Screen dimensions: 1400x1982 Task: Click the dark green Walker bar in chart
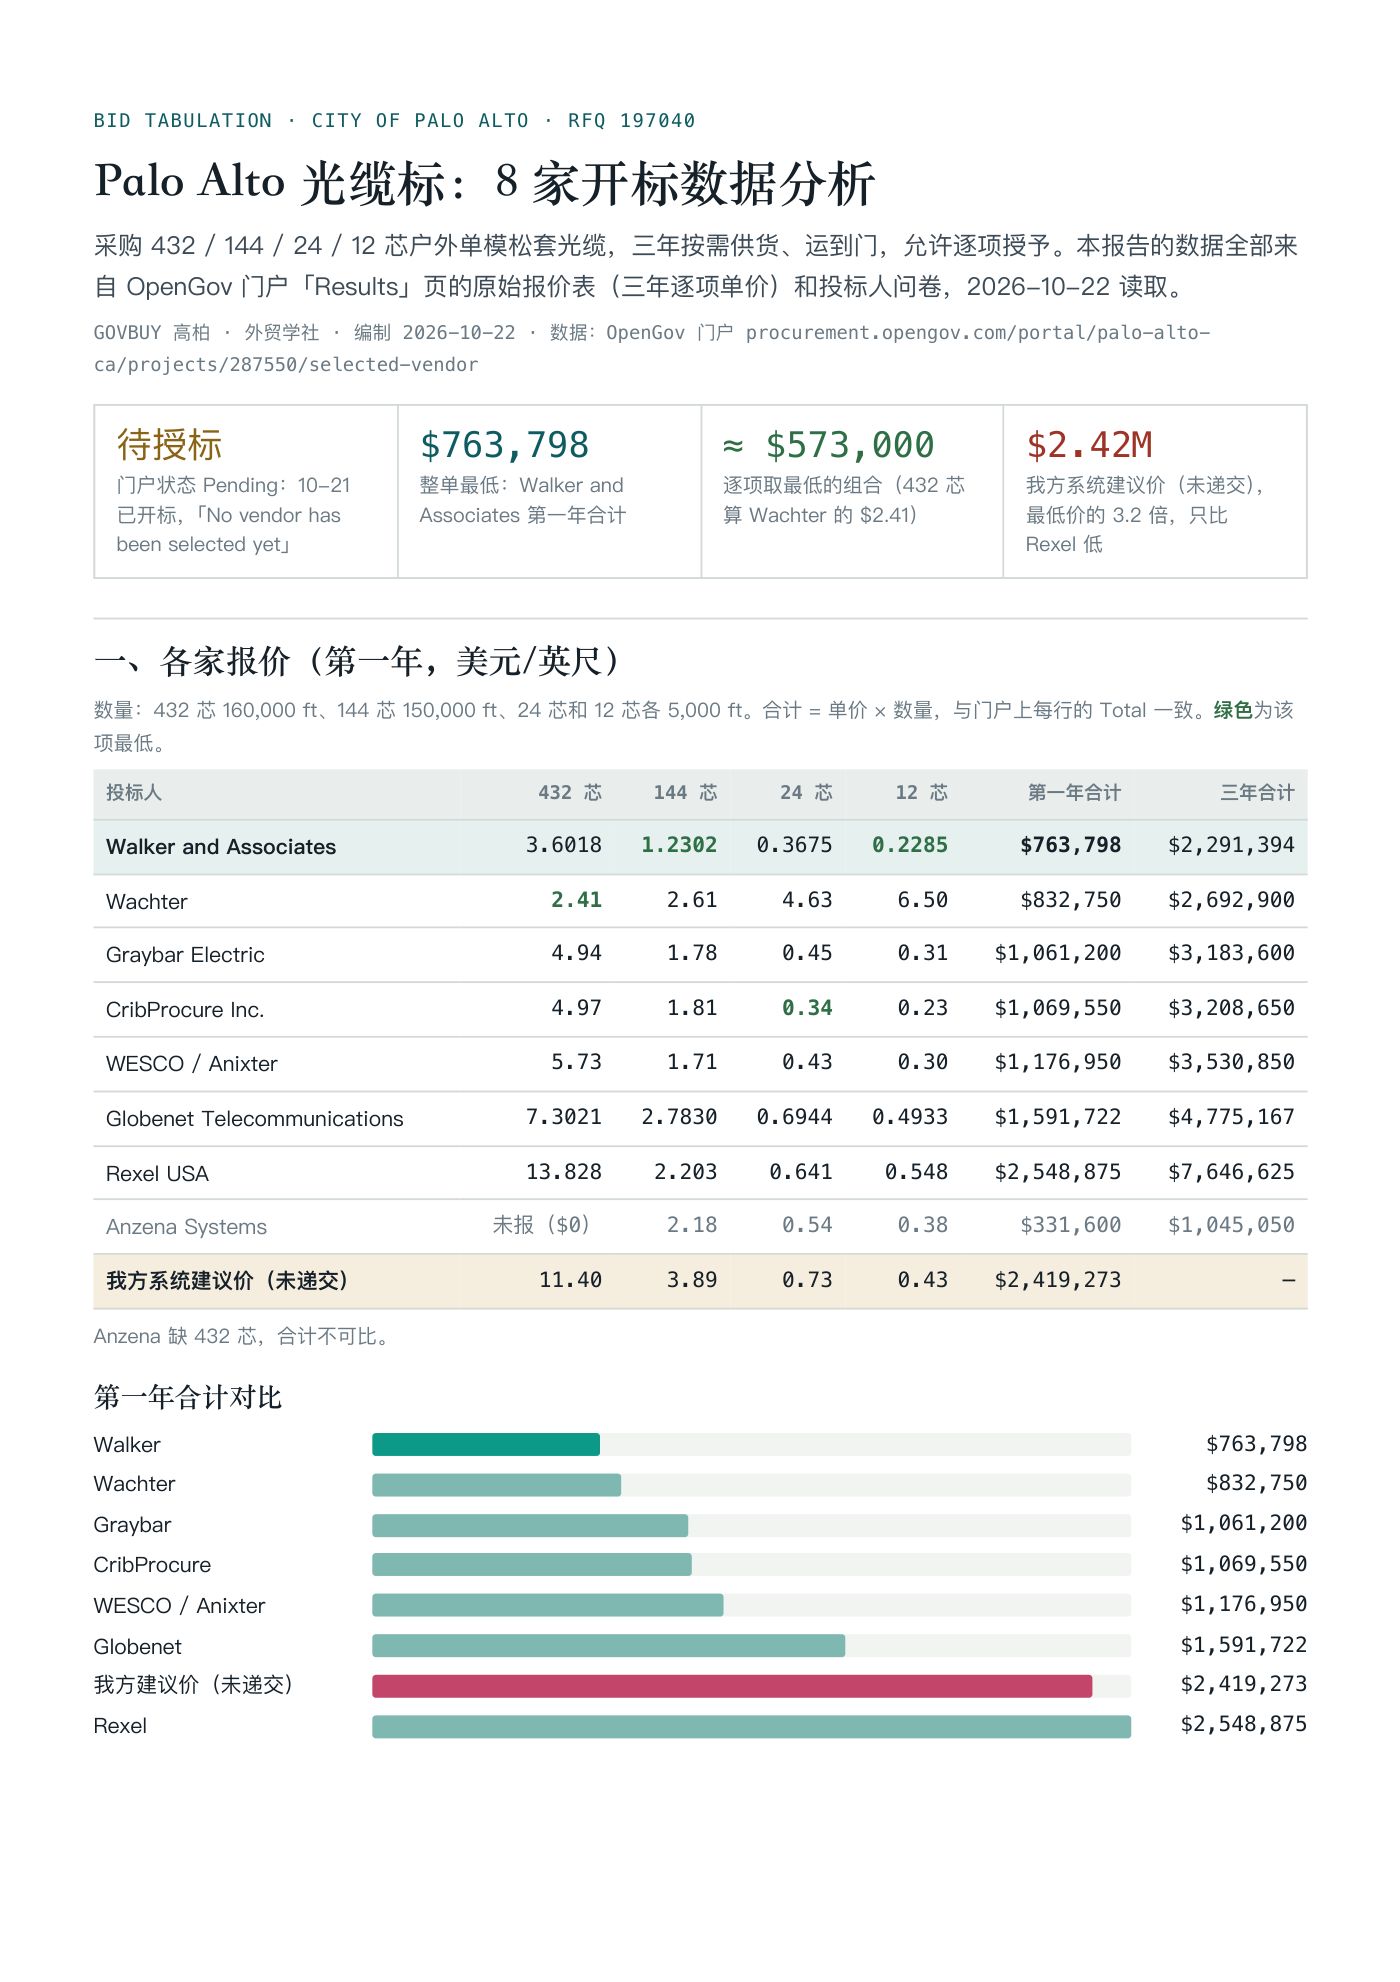[486, 1444]
